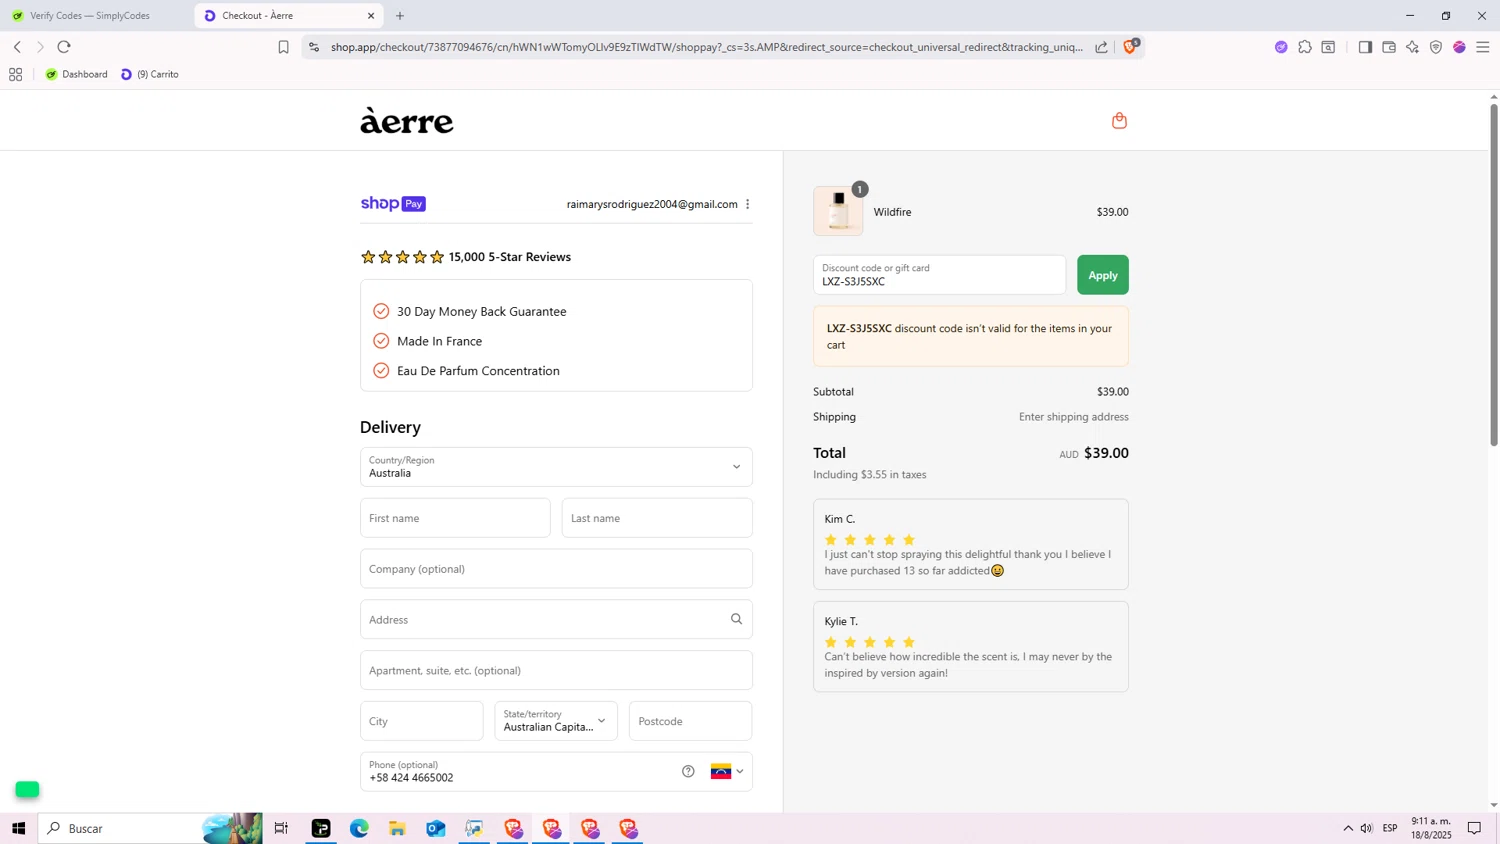
Task: Open the (9) Carrito bookmark
Action: tap(150, 74)
